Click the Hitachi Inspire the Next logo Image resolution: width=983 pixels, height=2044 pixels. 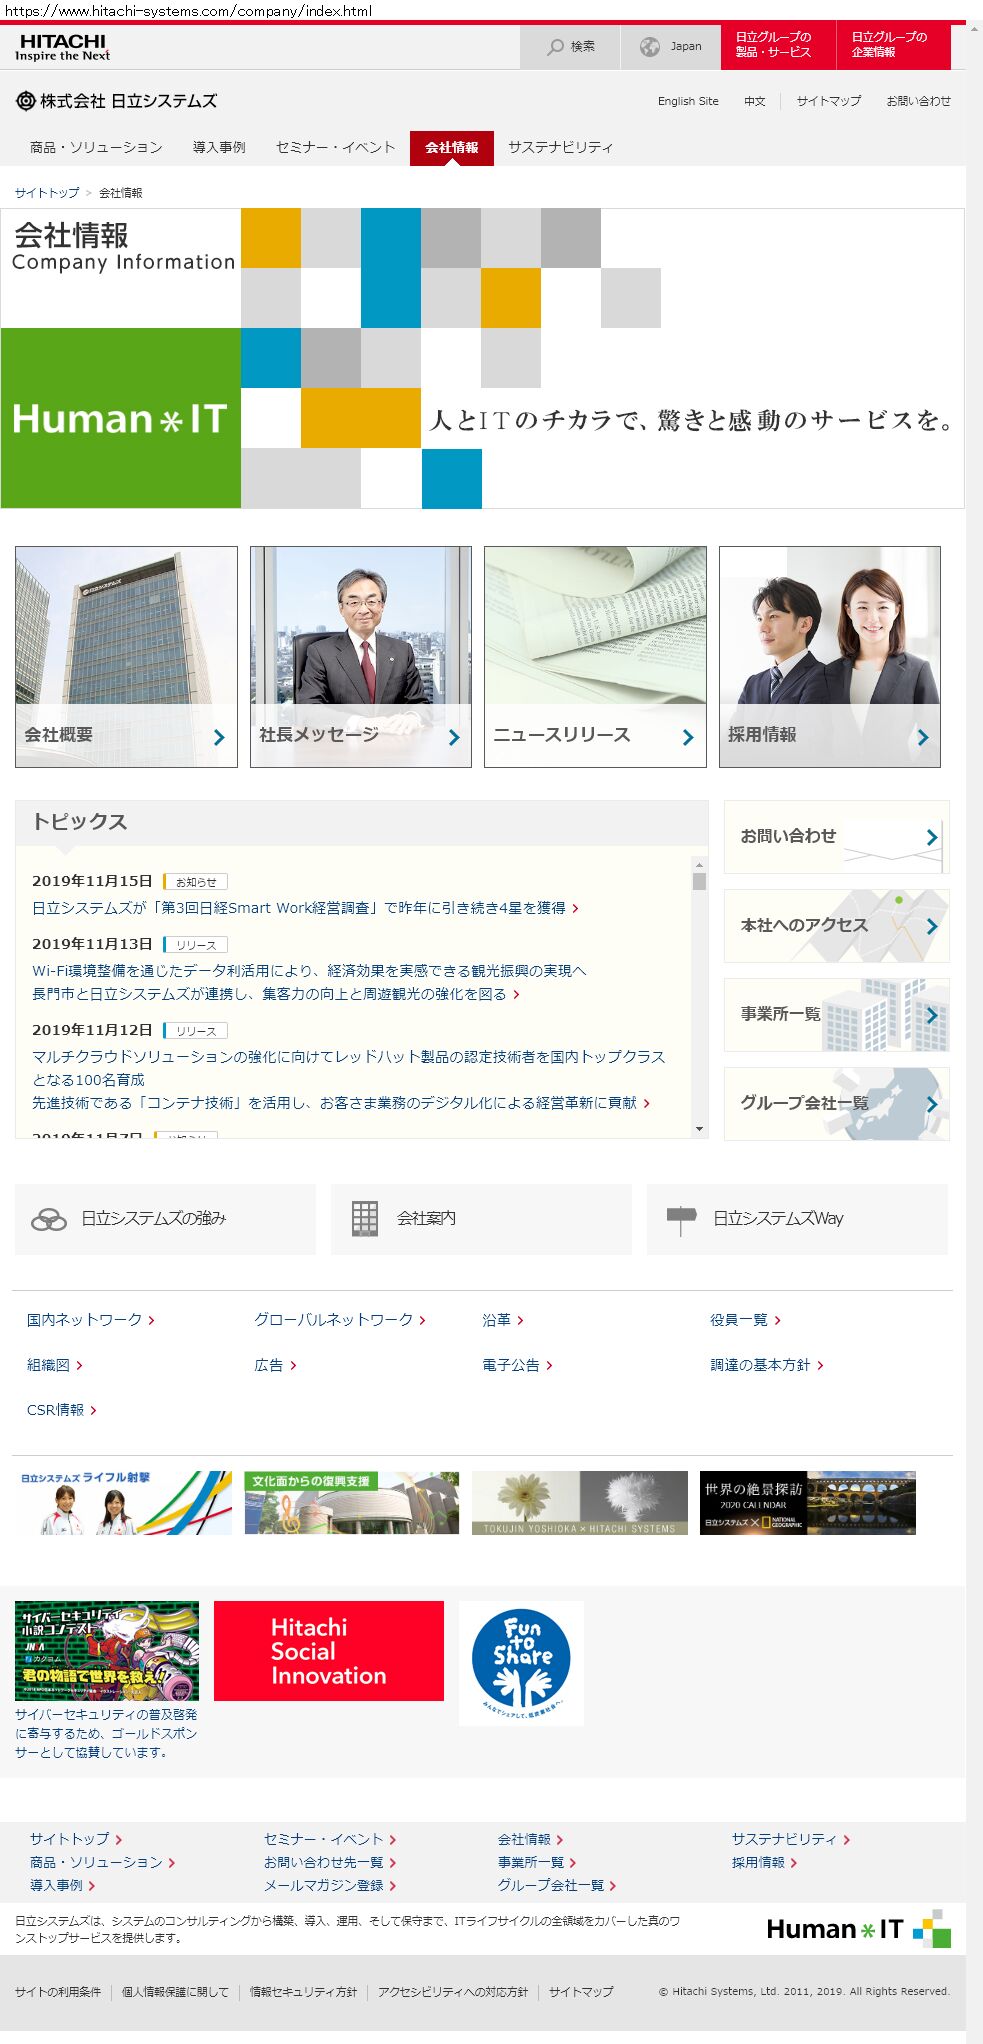[62, 47]
